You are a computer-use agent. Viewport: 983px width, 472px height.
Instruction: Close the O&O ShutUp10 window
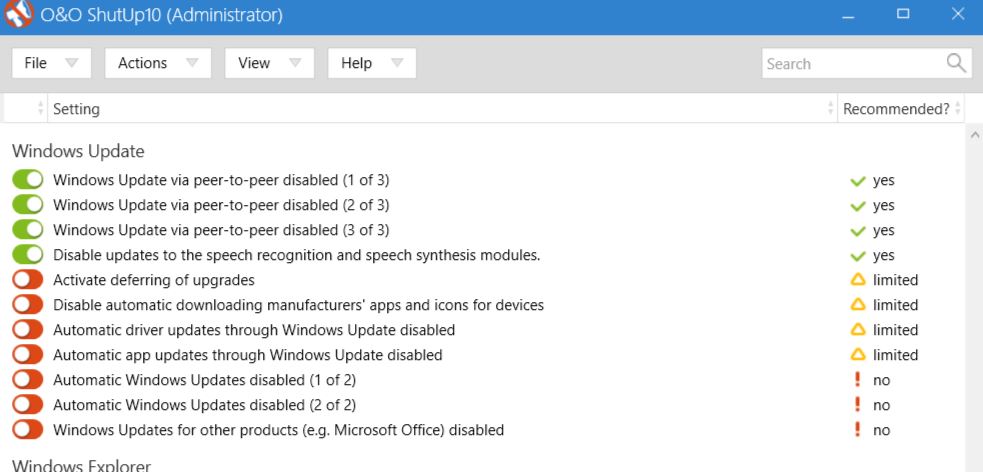(957, 14)
